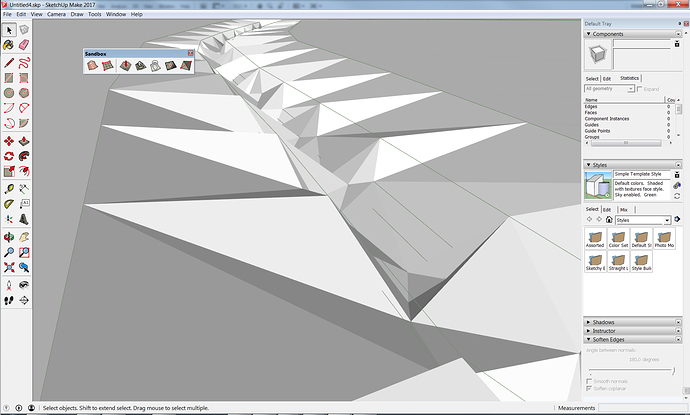Choose the Freehand squiggle tool
The height and width of the screenshot is (415, 690).
pos(24,62)
